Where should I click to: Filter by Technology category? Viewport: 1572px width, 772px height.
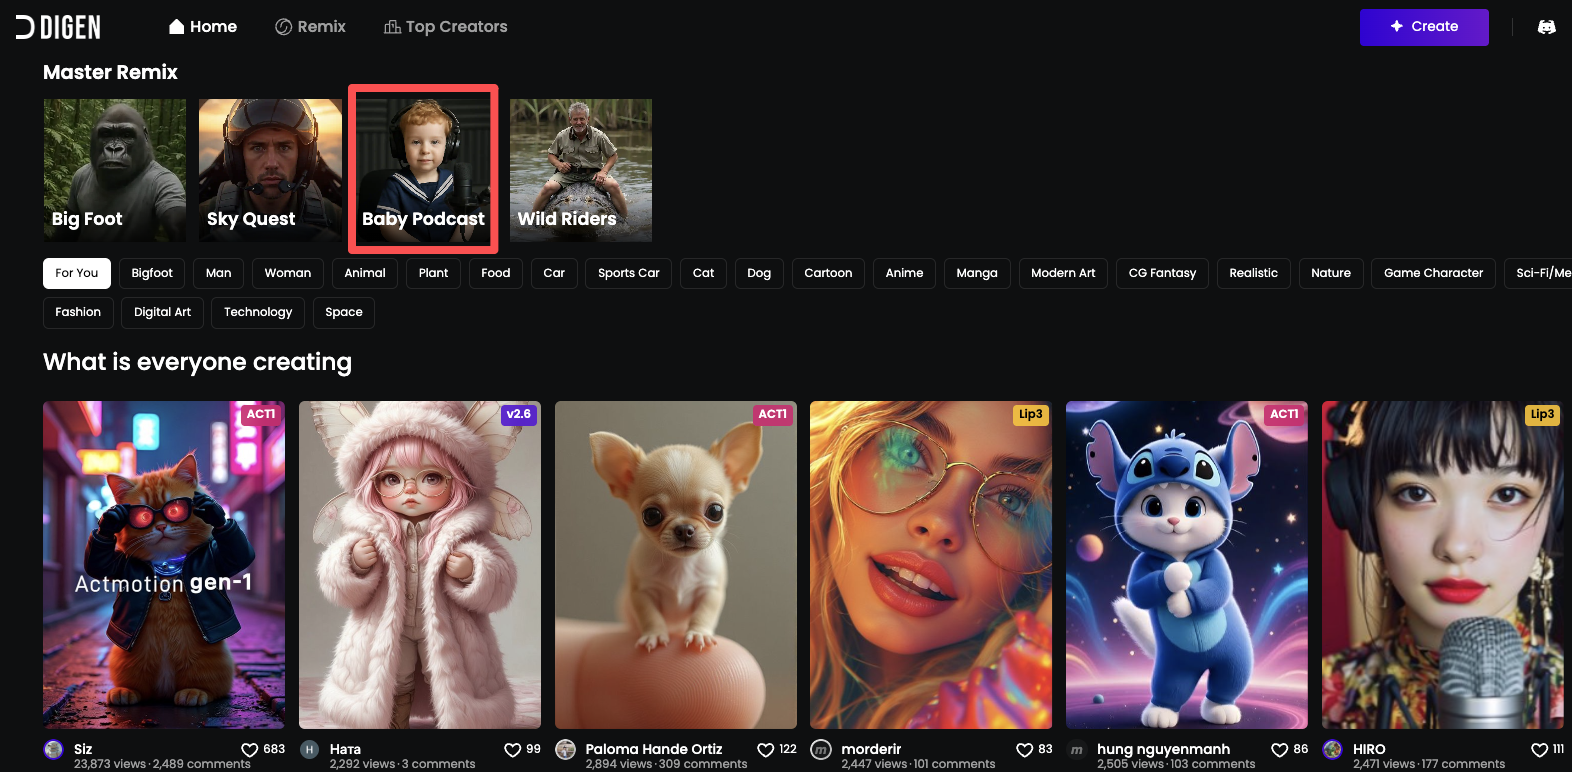click(258, 312)
